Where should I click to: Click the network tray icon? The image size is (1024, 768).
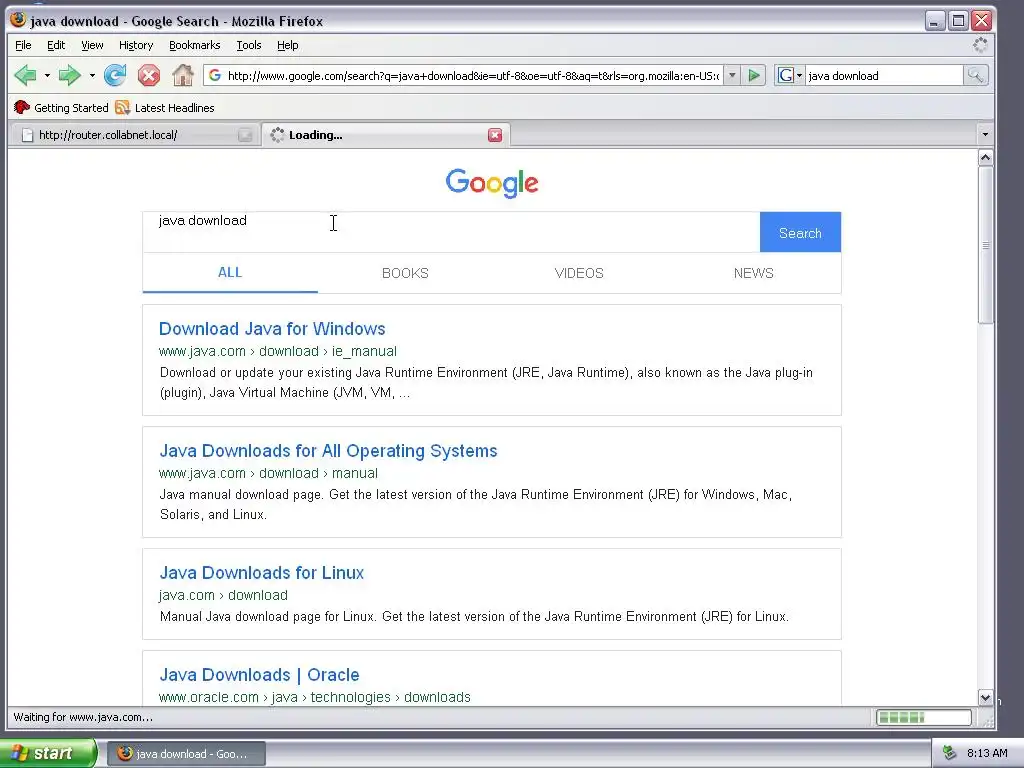(x=950, y=753)
